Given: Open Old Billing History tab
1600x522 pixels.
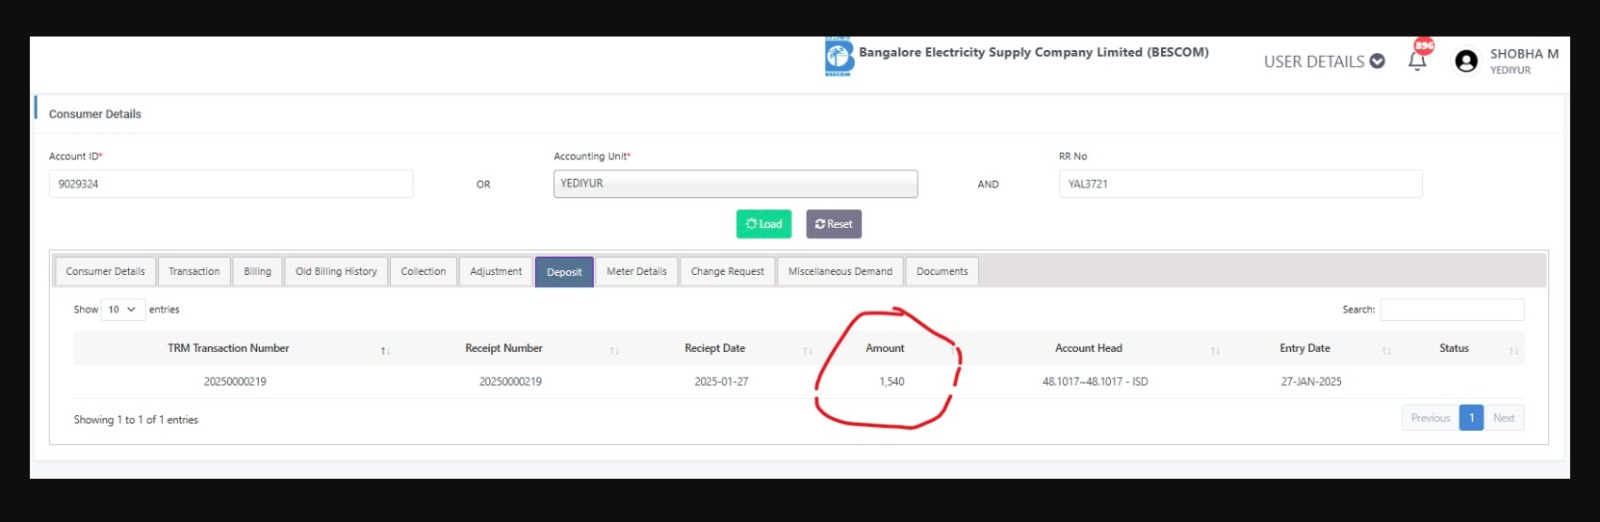Looking at the screenshot, I should coord(336,272).
